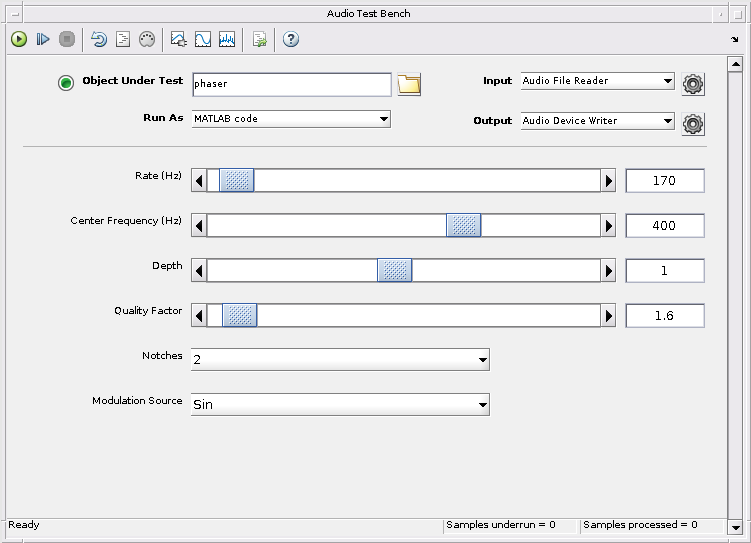Open the Run As dropdown showing MATLAB code
Viewport: 751px width, 543px height.
291,119
